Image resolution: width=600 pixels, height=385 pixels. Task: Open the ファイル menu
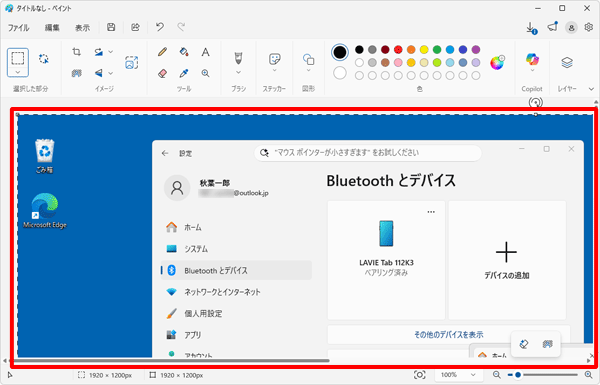coord(18,28)
